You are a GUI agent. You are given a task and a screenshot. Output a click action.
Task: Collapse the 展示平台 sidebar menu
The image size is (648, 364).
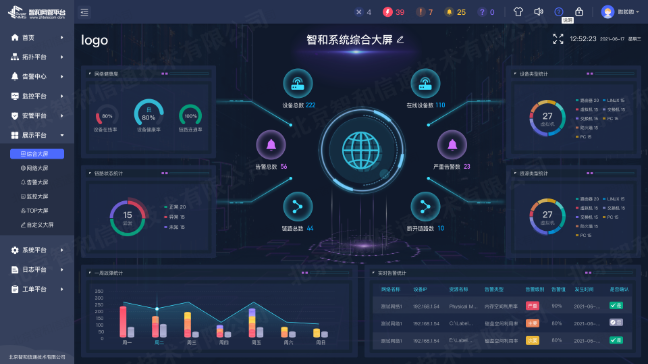[x=37, y=135]
